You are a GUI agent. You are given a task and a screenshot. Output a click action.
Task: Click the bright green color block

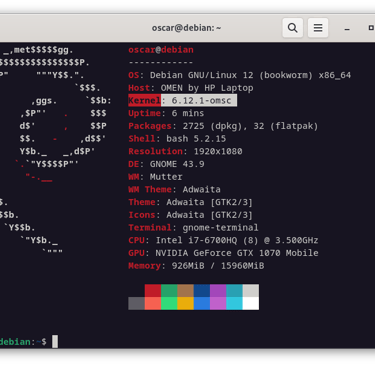click(169, 303)
